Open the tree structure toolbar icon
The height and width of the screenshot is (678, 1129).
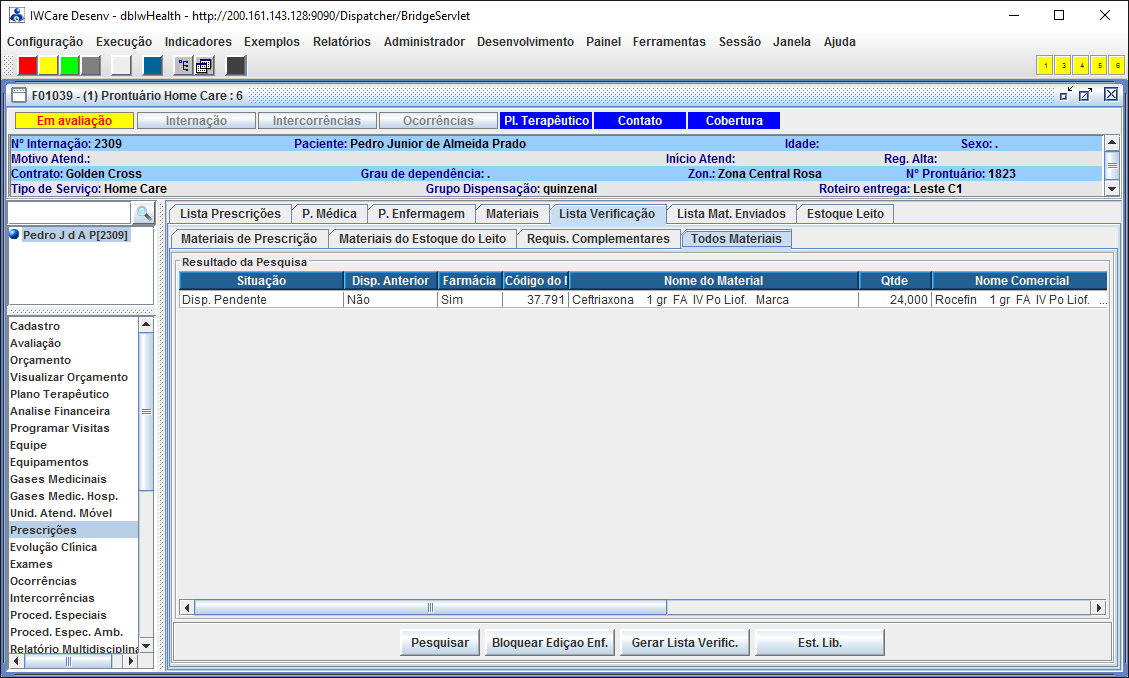point(184,65)
